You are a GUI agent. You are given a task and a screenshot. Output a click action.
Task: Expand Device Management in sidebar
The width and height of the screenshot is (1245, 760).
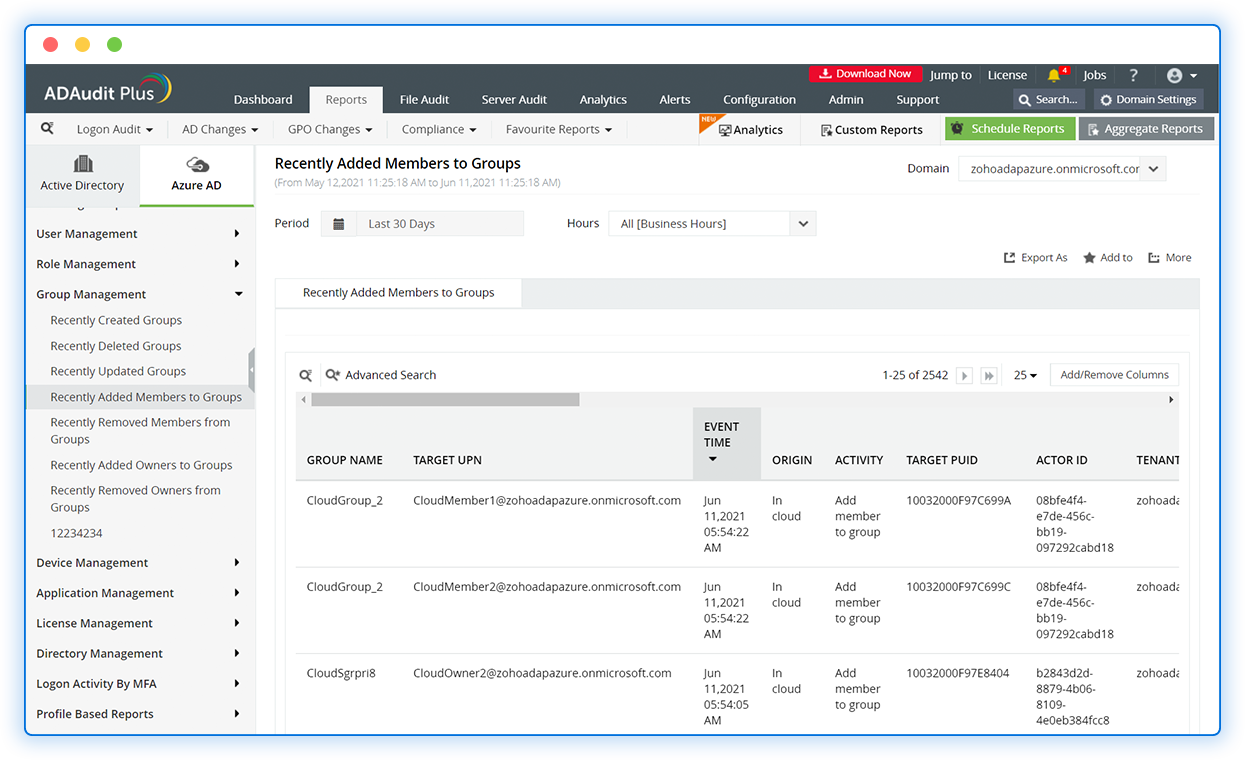[139, 563]
